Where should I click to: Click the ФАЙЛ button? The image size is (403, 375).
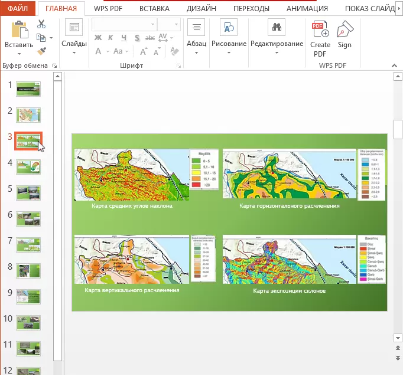(17, 8)
